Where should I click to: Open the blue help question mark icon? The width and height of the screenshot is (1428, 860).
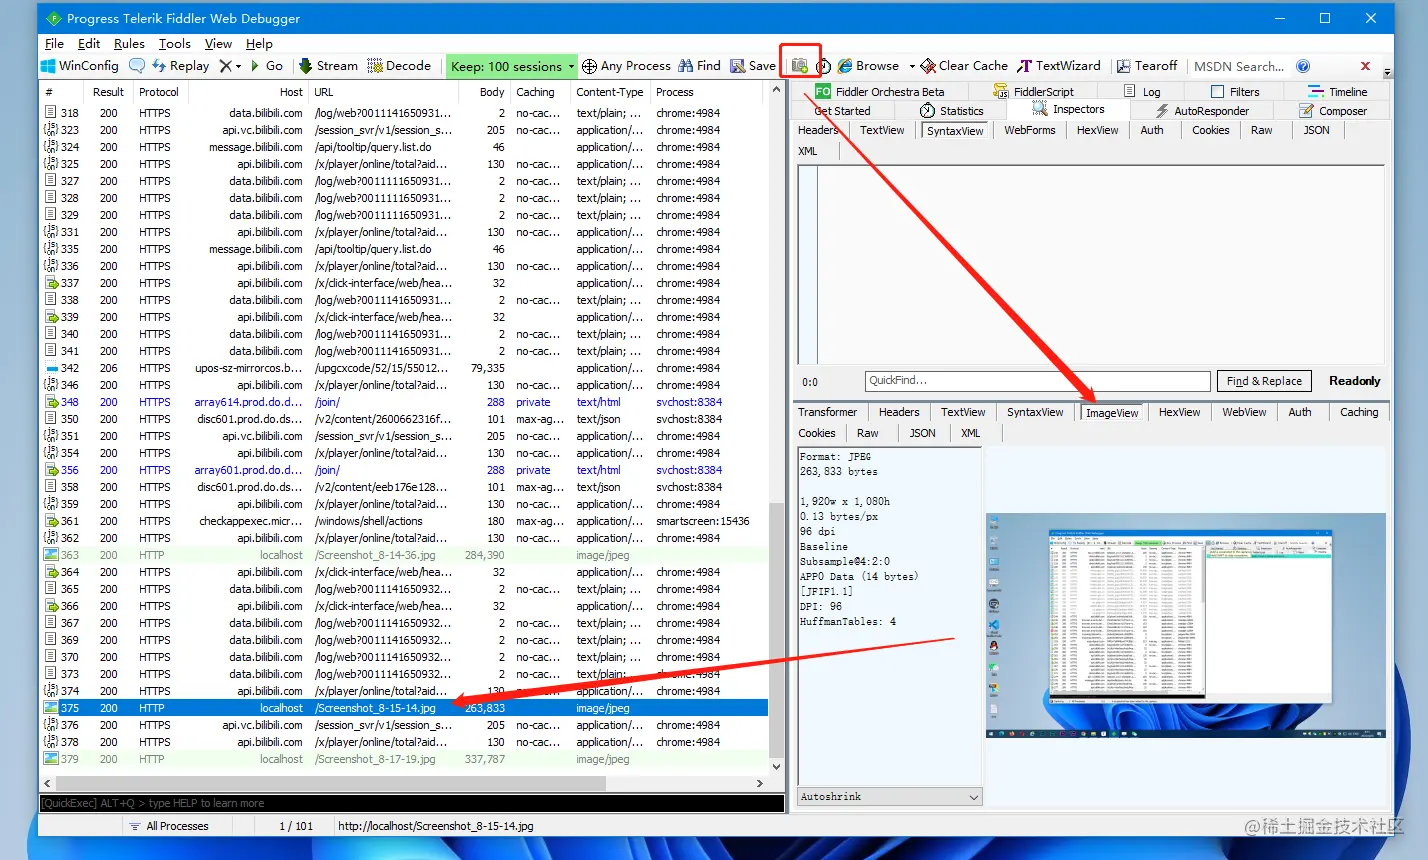click(x=1303, y=66)
